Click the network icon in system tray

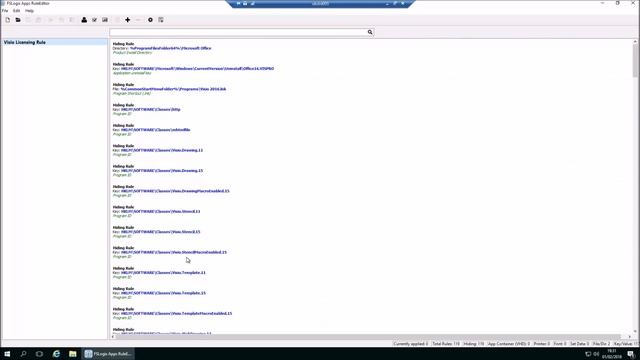tap(588, 354)
